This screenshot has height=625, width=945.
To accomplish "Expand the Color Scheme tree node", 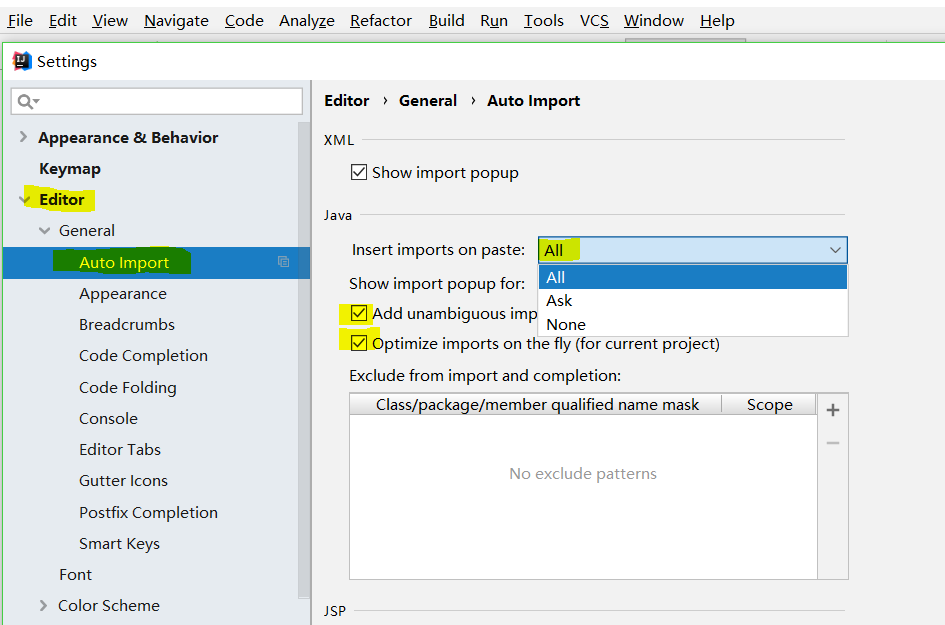I will point(43,605).
